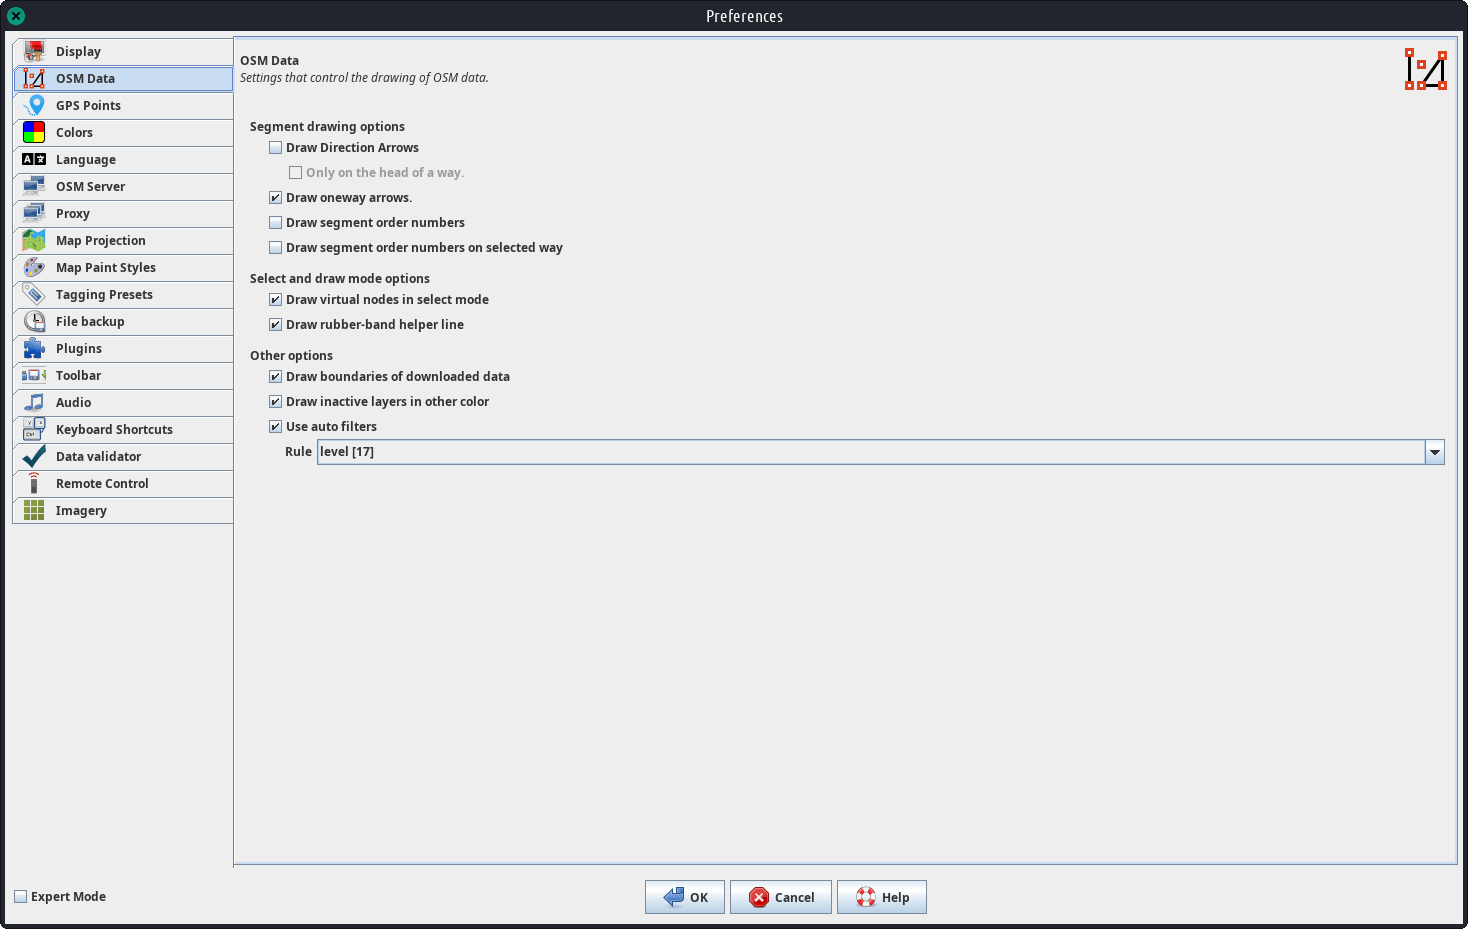1468x929 pixels.
Task: Click the Keyboard Shortcuts keys icon
Action: click(x=34, y=429)
